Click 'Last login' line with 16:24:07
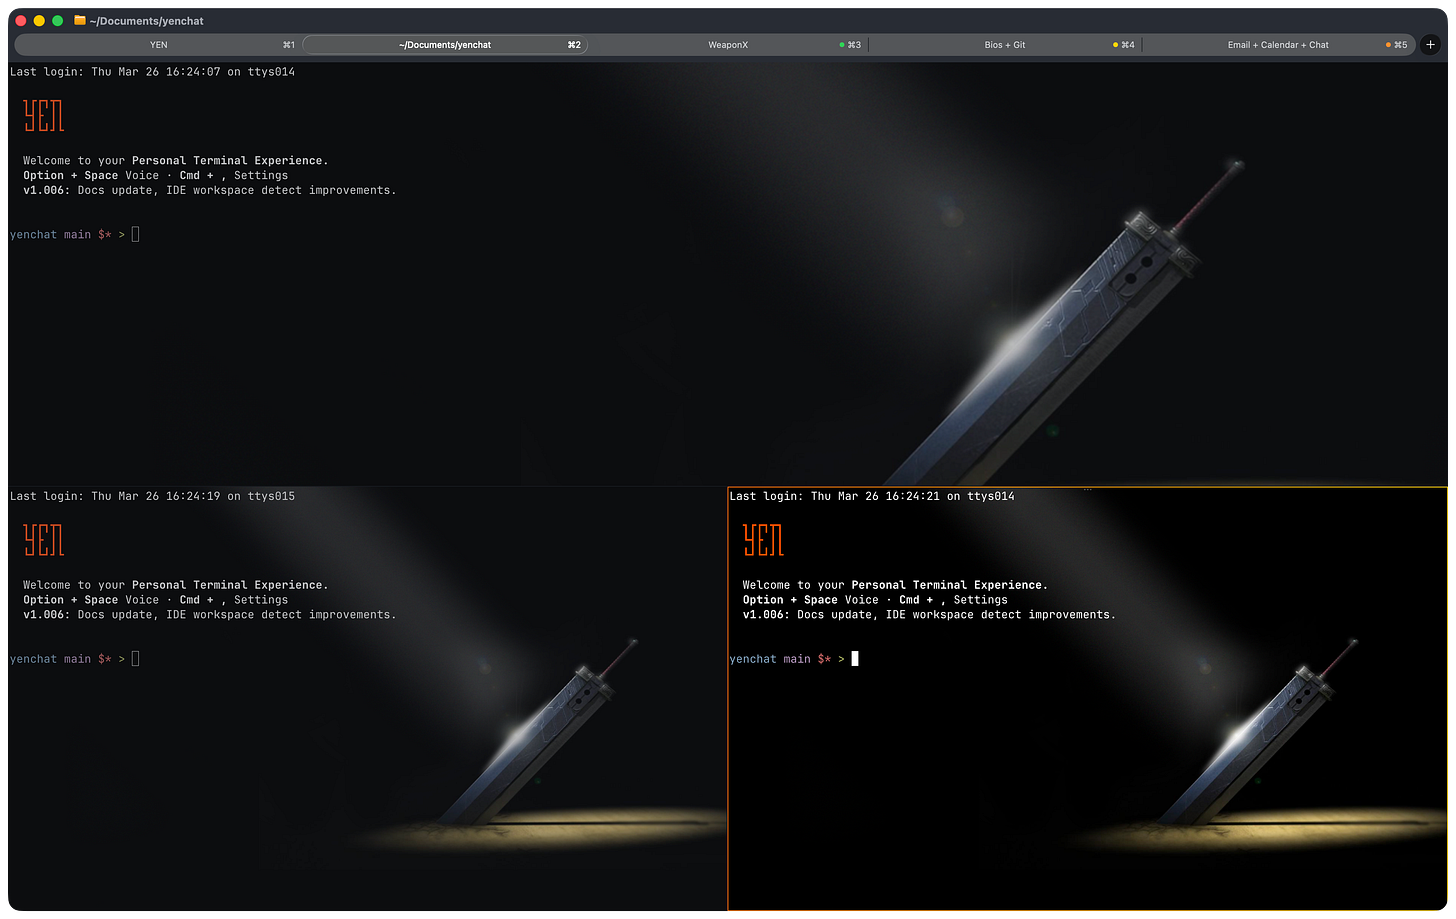The width and height of the screenshot is (1456, 919). click(x=152, y=72)
